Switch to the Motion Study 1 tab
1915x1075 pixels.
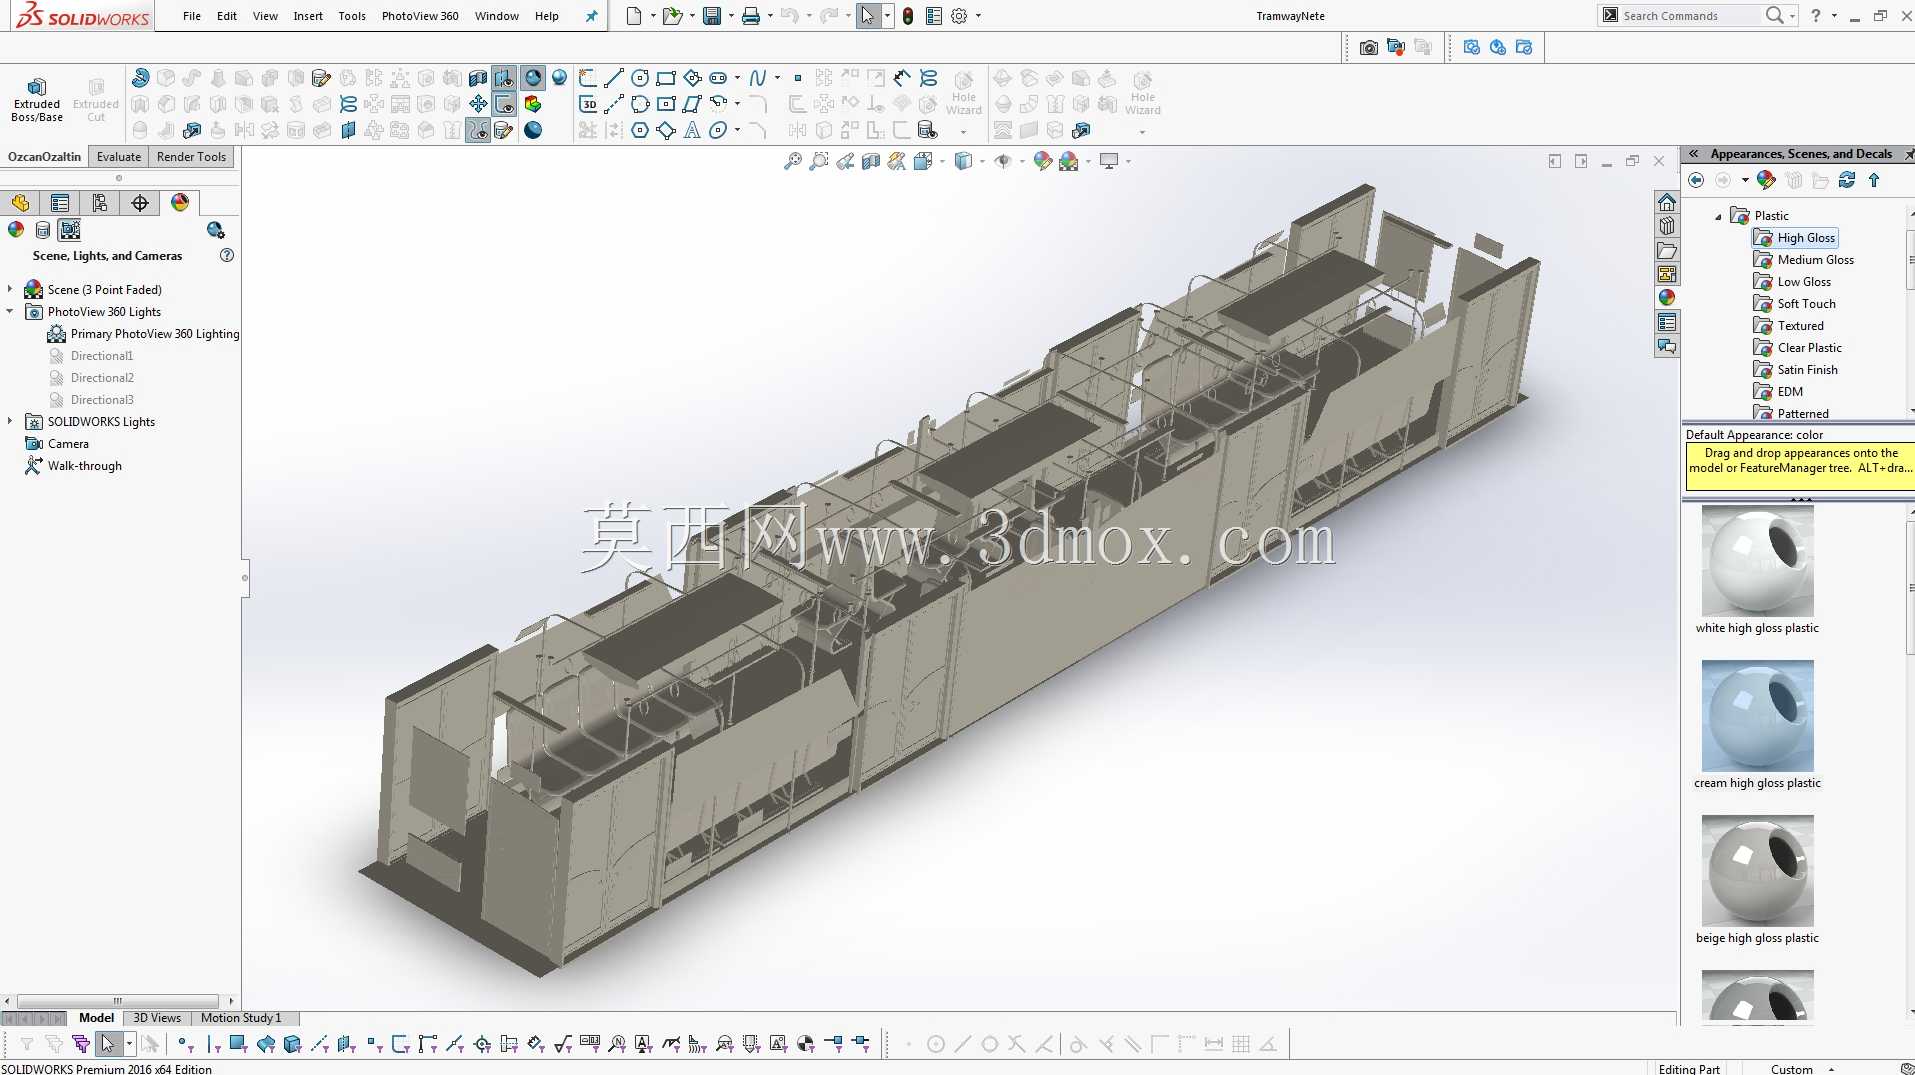coord(241,1018)
